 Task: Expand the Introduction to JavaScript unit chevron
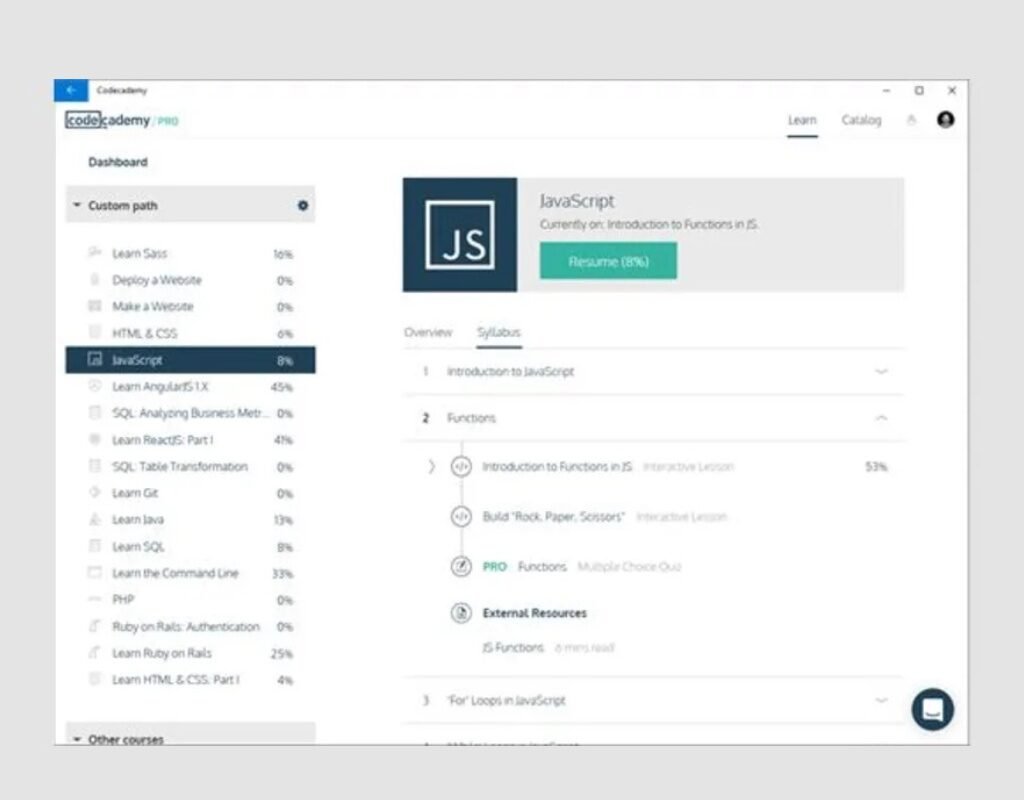[881, 372]
